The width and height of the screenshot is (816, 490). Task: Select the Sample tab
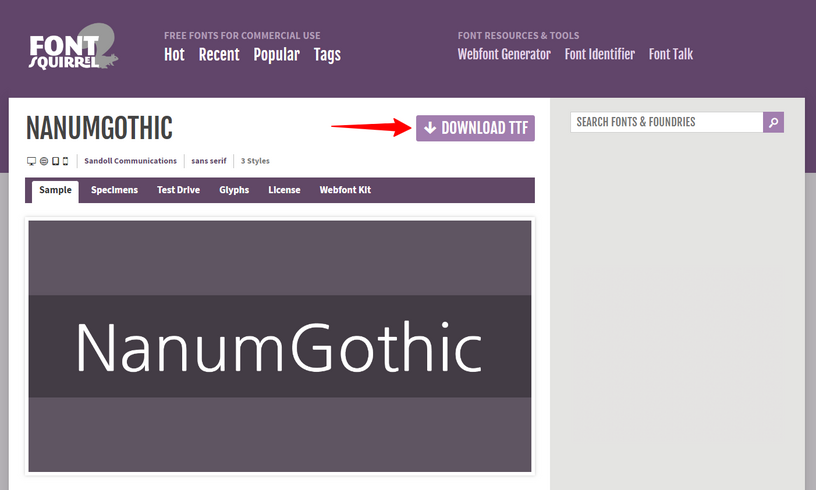(55, 191)
